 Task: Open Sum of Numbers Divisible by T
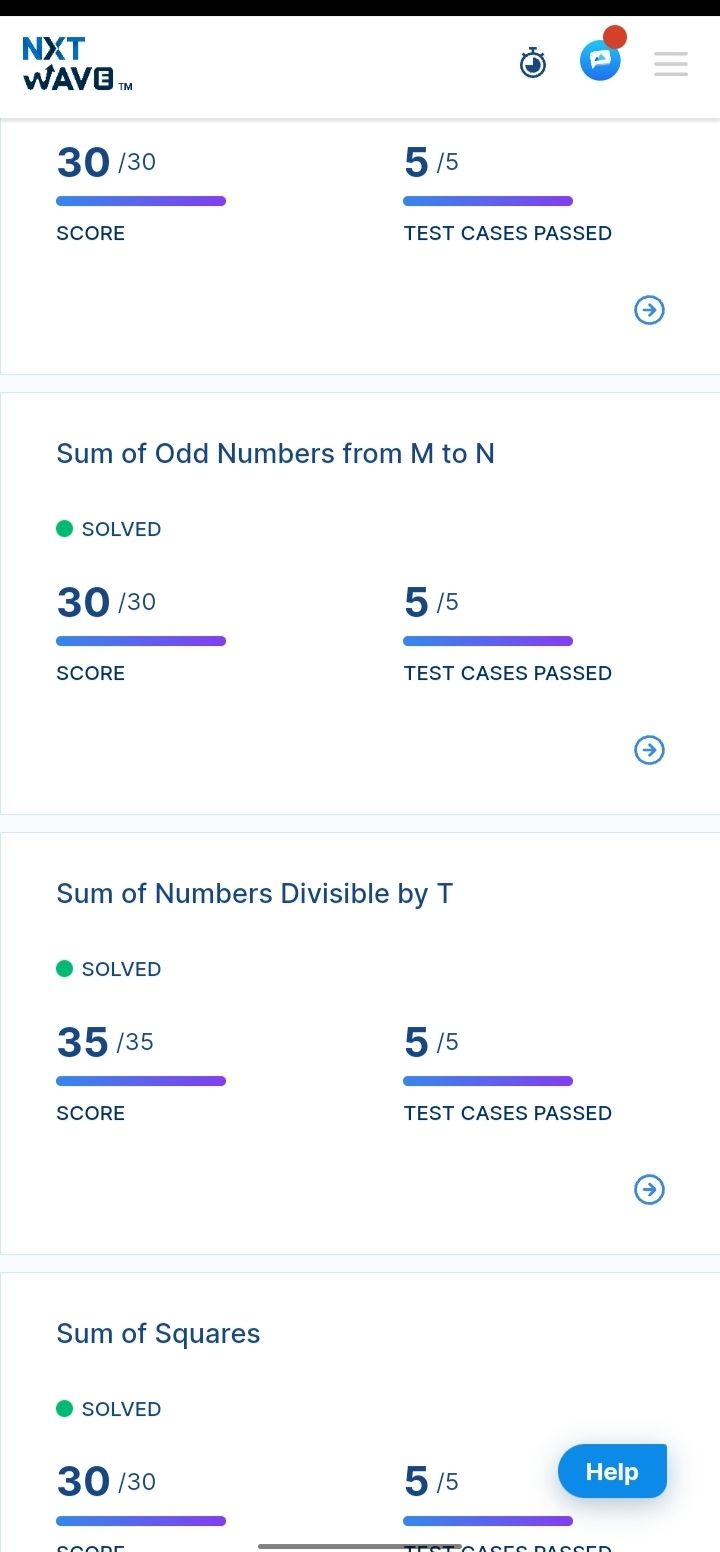click(x=255, y=894)
